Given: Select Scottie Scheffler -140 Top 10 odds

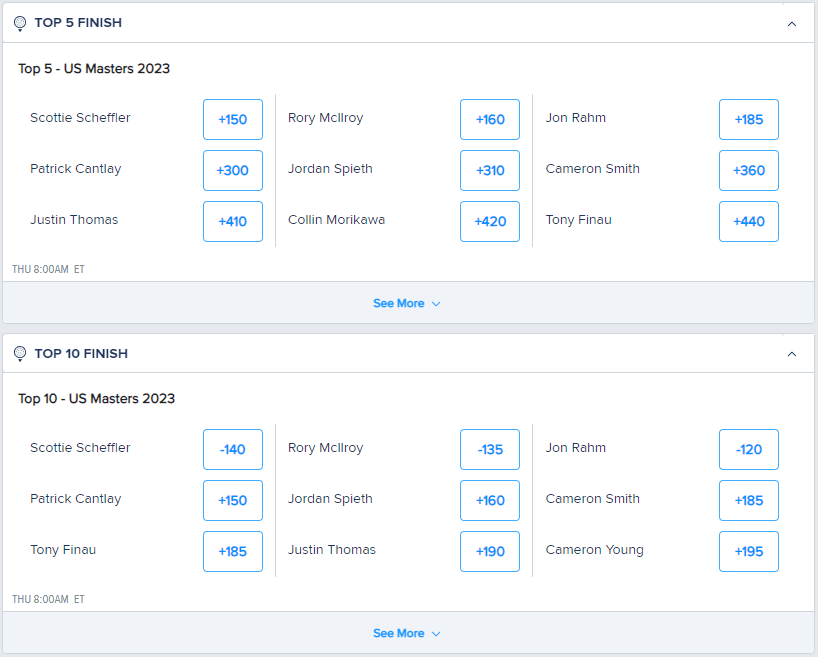Looking at the screenshot, I should pos(233,449).
